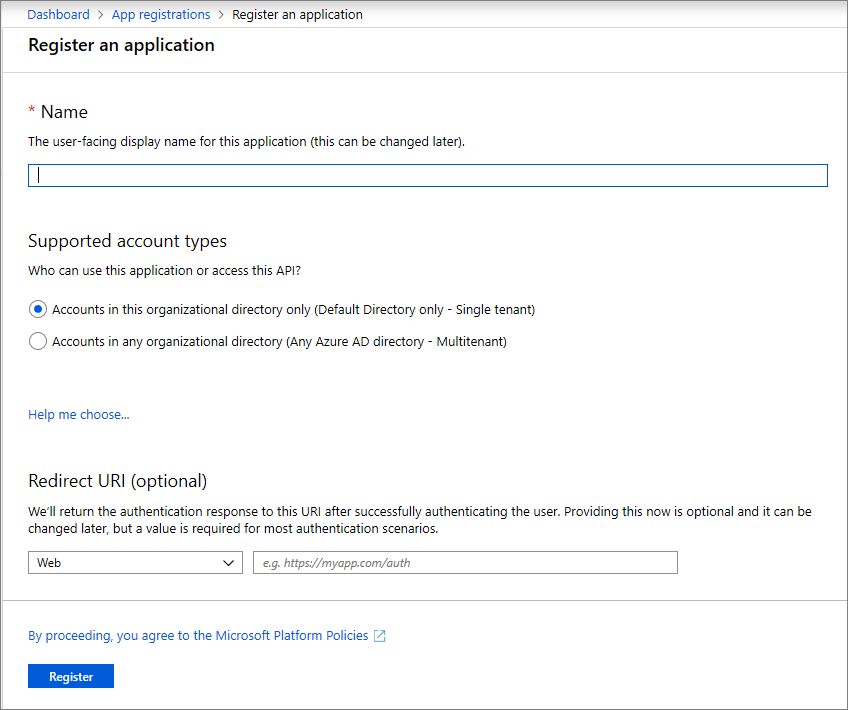Focus the application Name text field

pyautogui.click(x=428, y=175)
